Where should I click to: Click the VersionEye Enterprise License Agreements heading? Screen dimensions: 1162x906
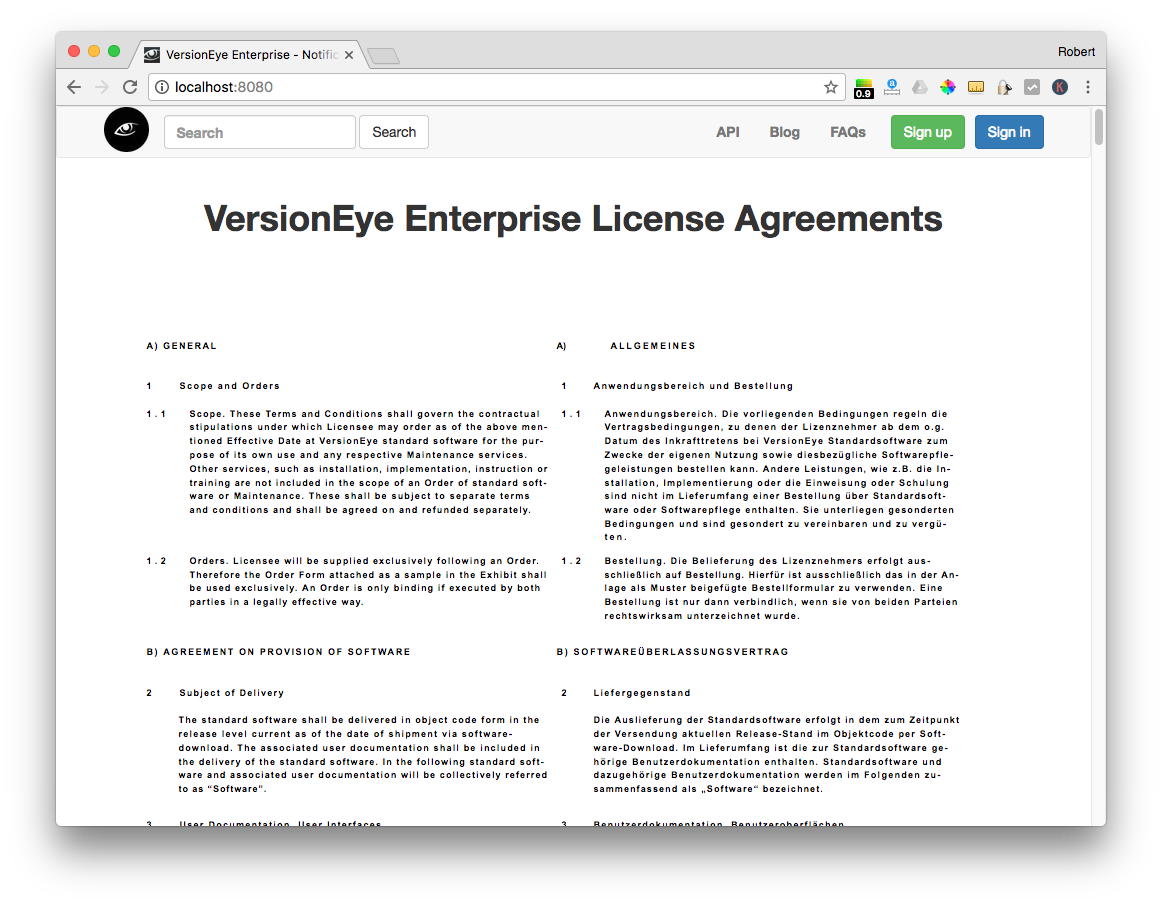coord(573,219)
